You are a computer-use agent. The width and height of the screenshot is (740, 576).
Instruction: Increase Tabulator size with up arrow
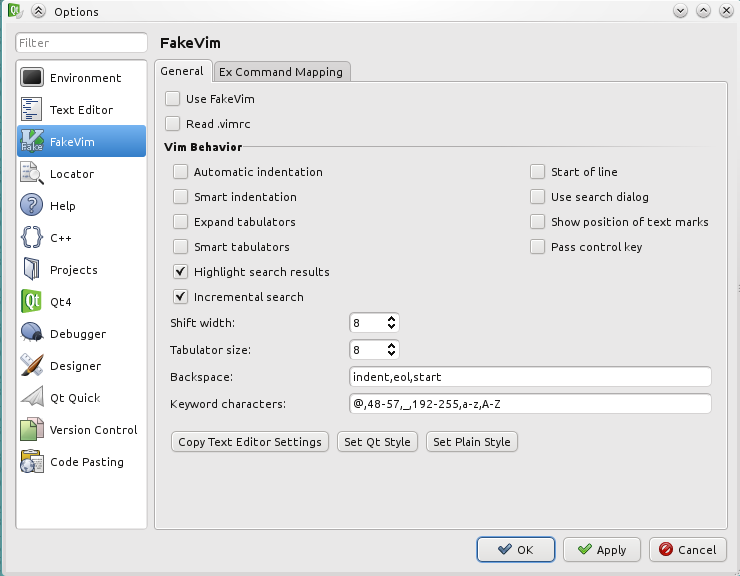click(x=391, y=346)
